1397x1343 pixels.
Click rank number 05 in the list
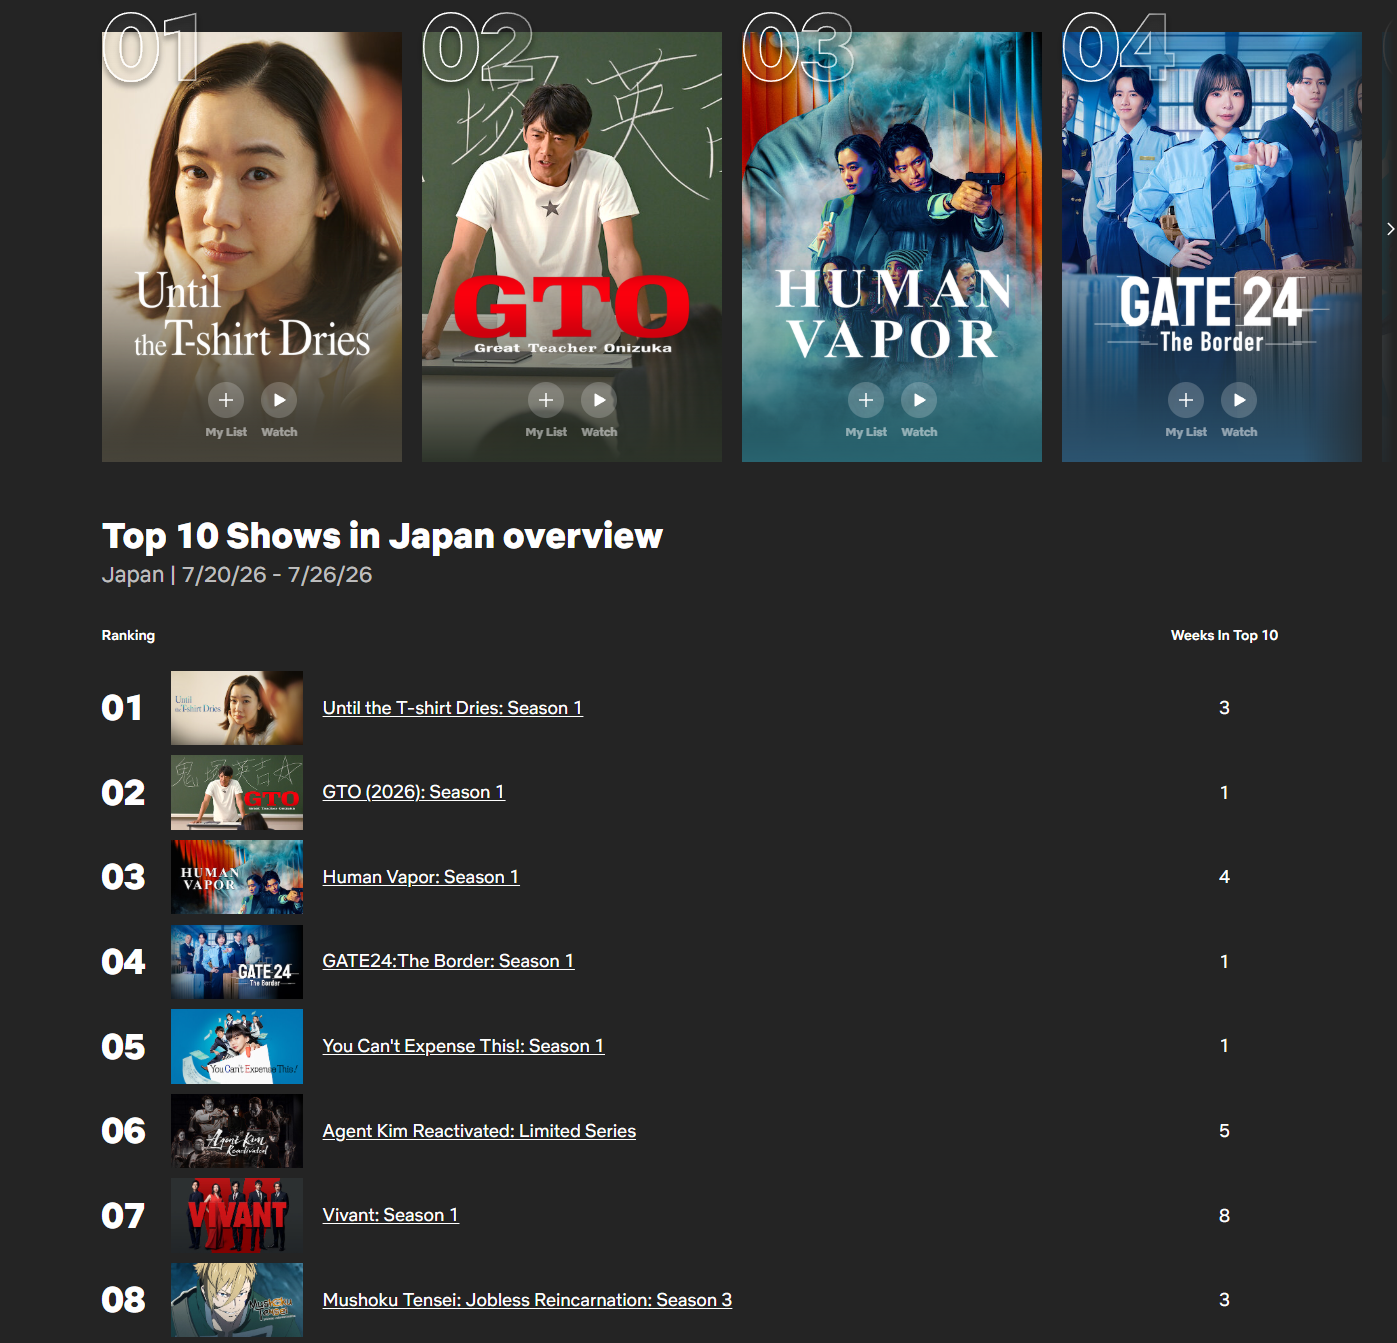[123, 1047]
